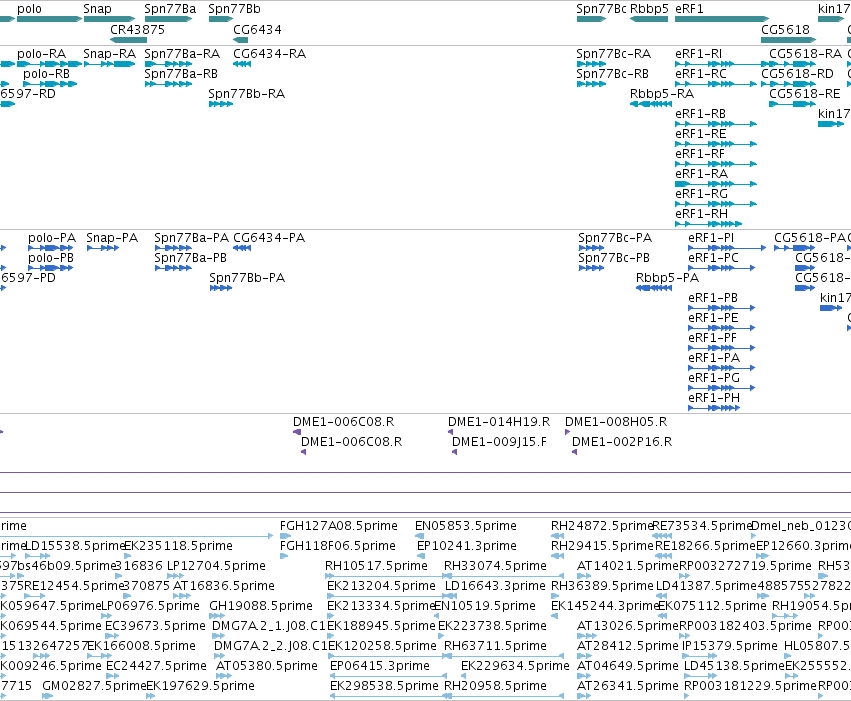
Task: Open protein 'eRF1-PC'
Action: pos(713,258)
